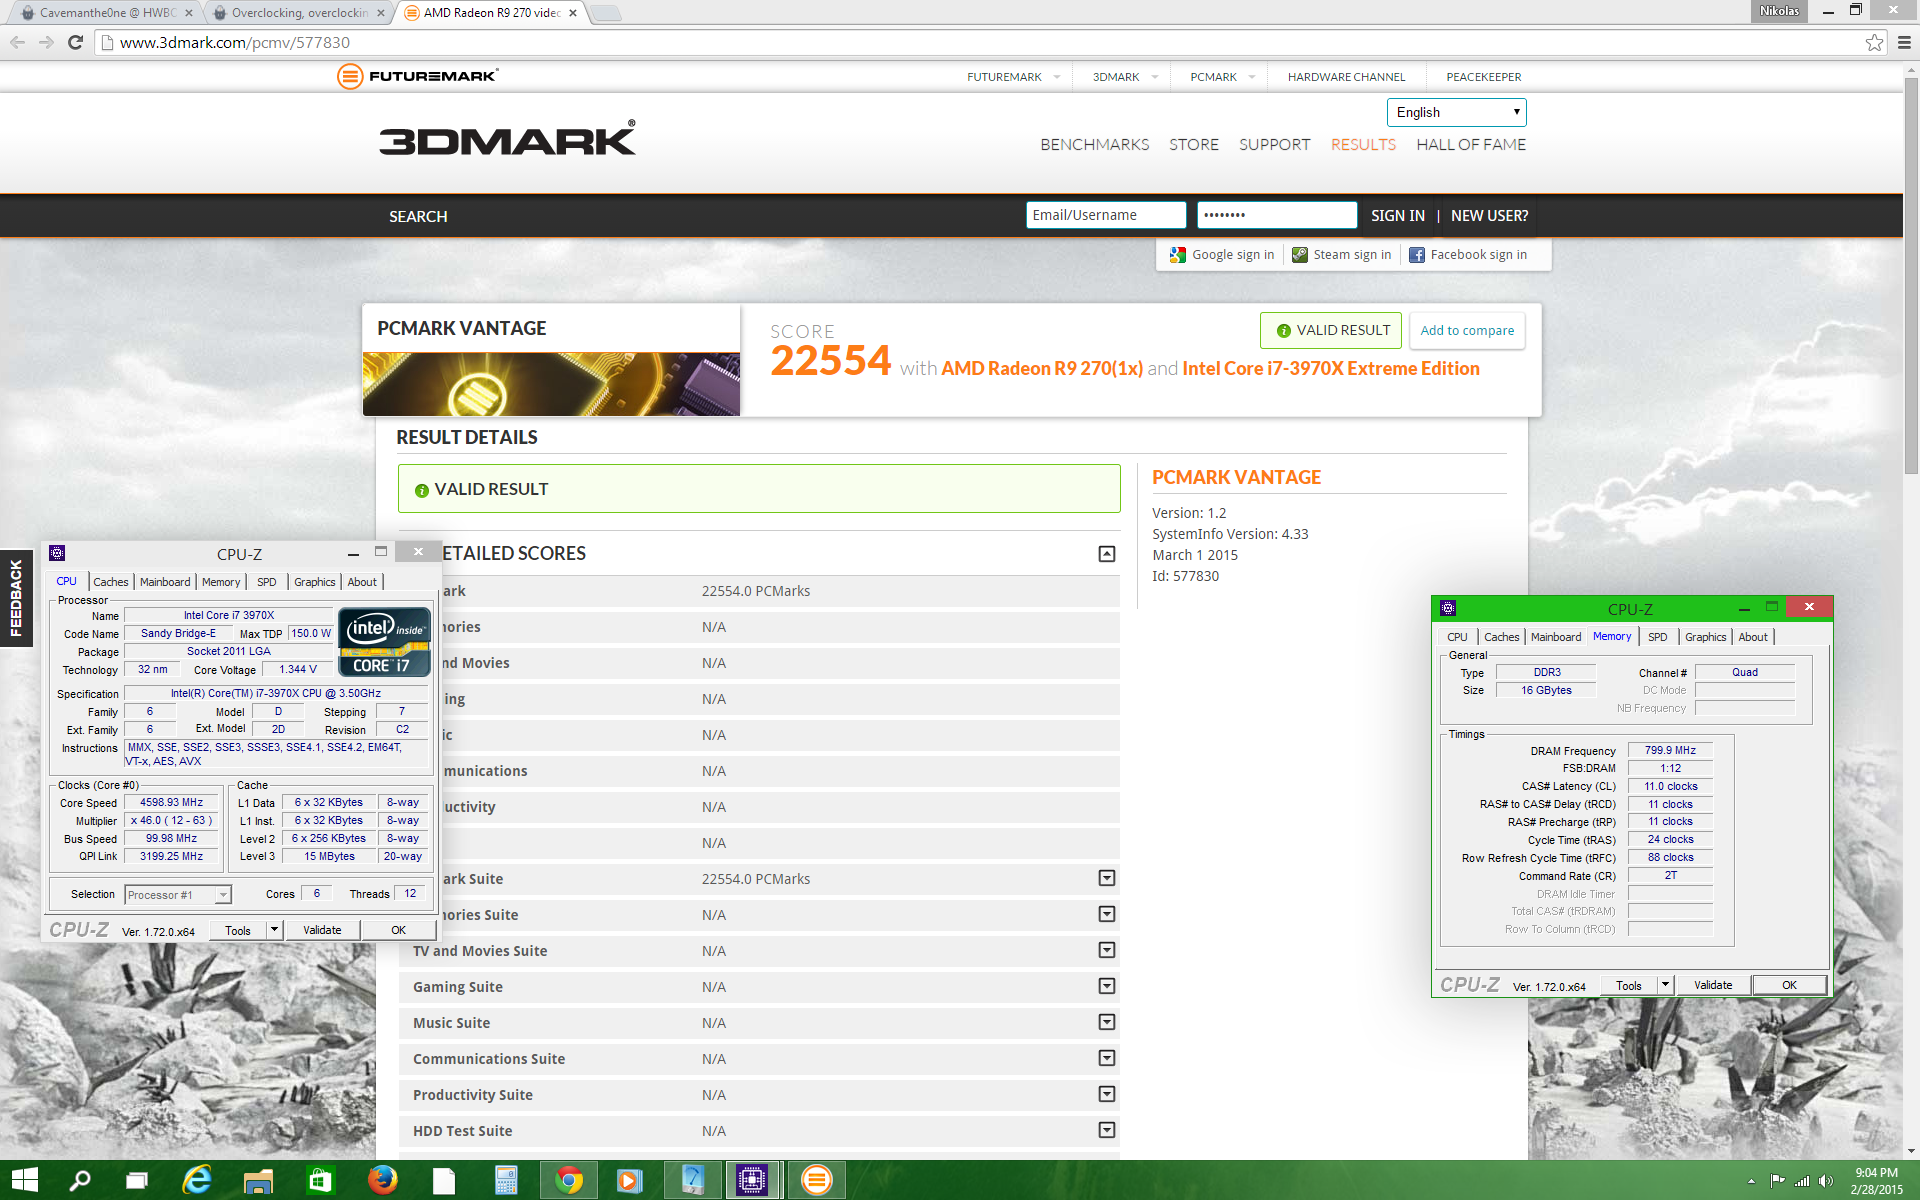Open the Calculator taskbar icon
The height and width of the screenshot is (1200, 1920).
coord(506,1180)
